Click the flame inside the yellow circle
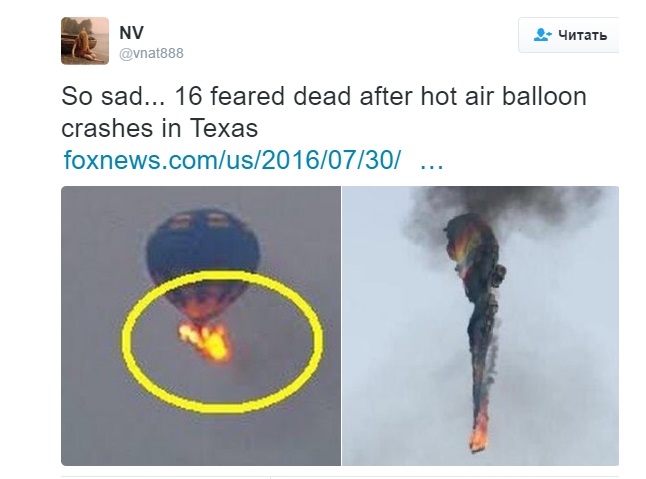This screenshot has width=646, height=479. pos(206,341)
